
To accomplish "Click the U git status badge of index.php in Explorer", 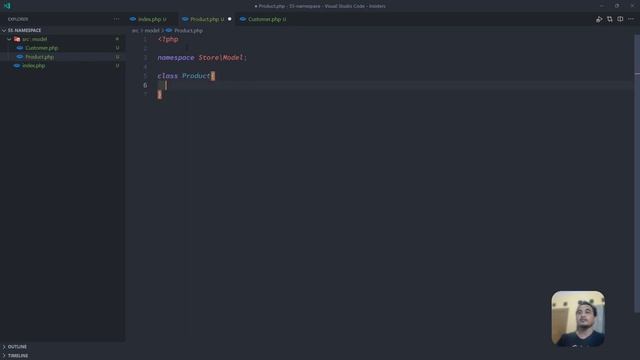I will pos(118,66).
